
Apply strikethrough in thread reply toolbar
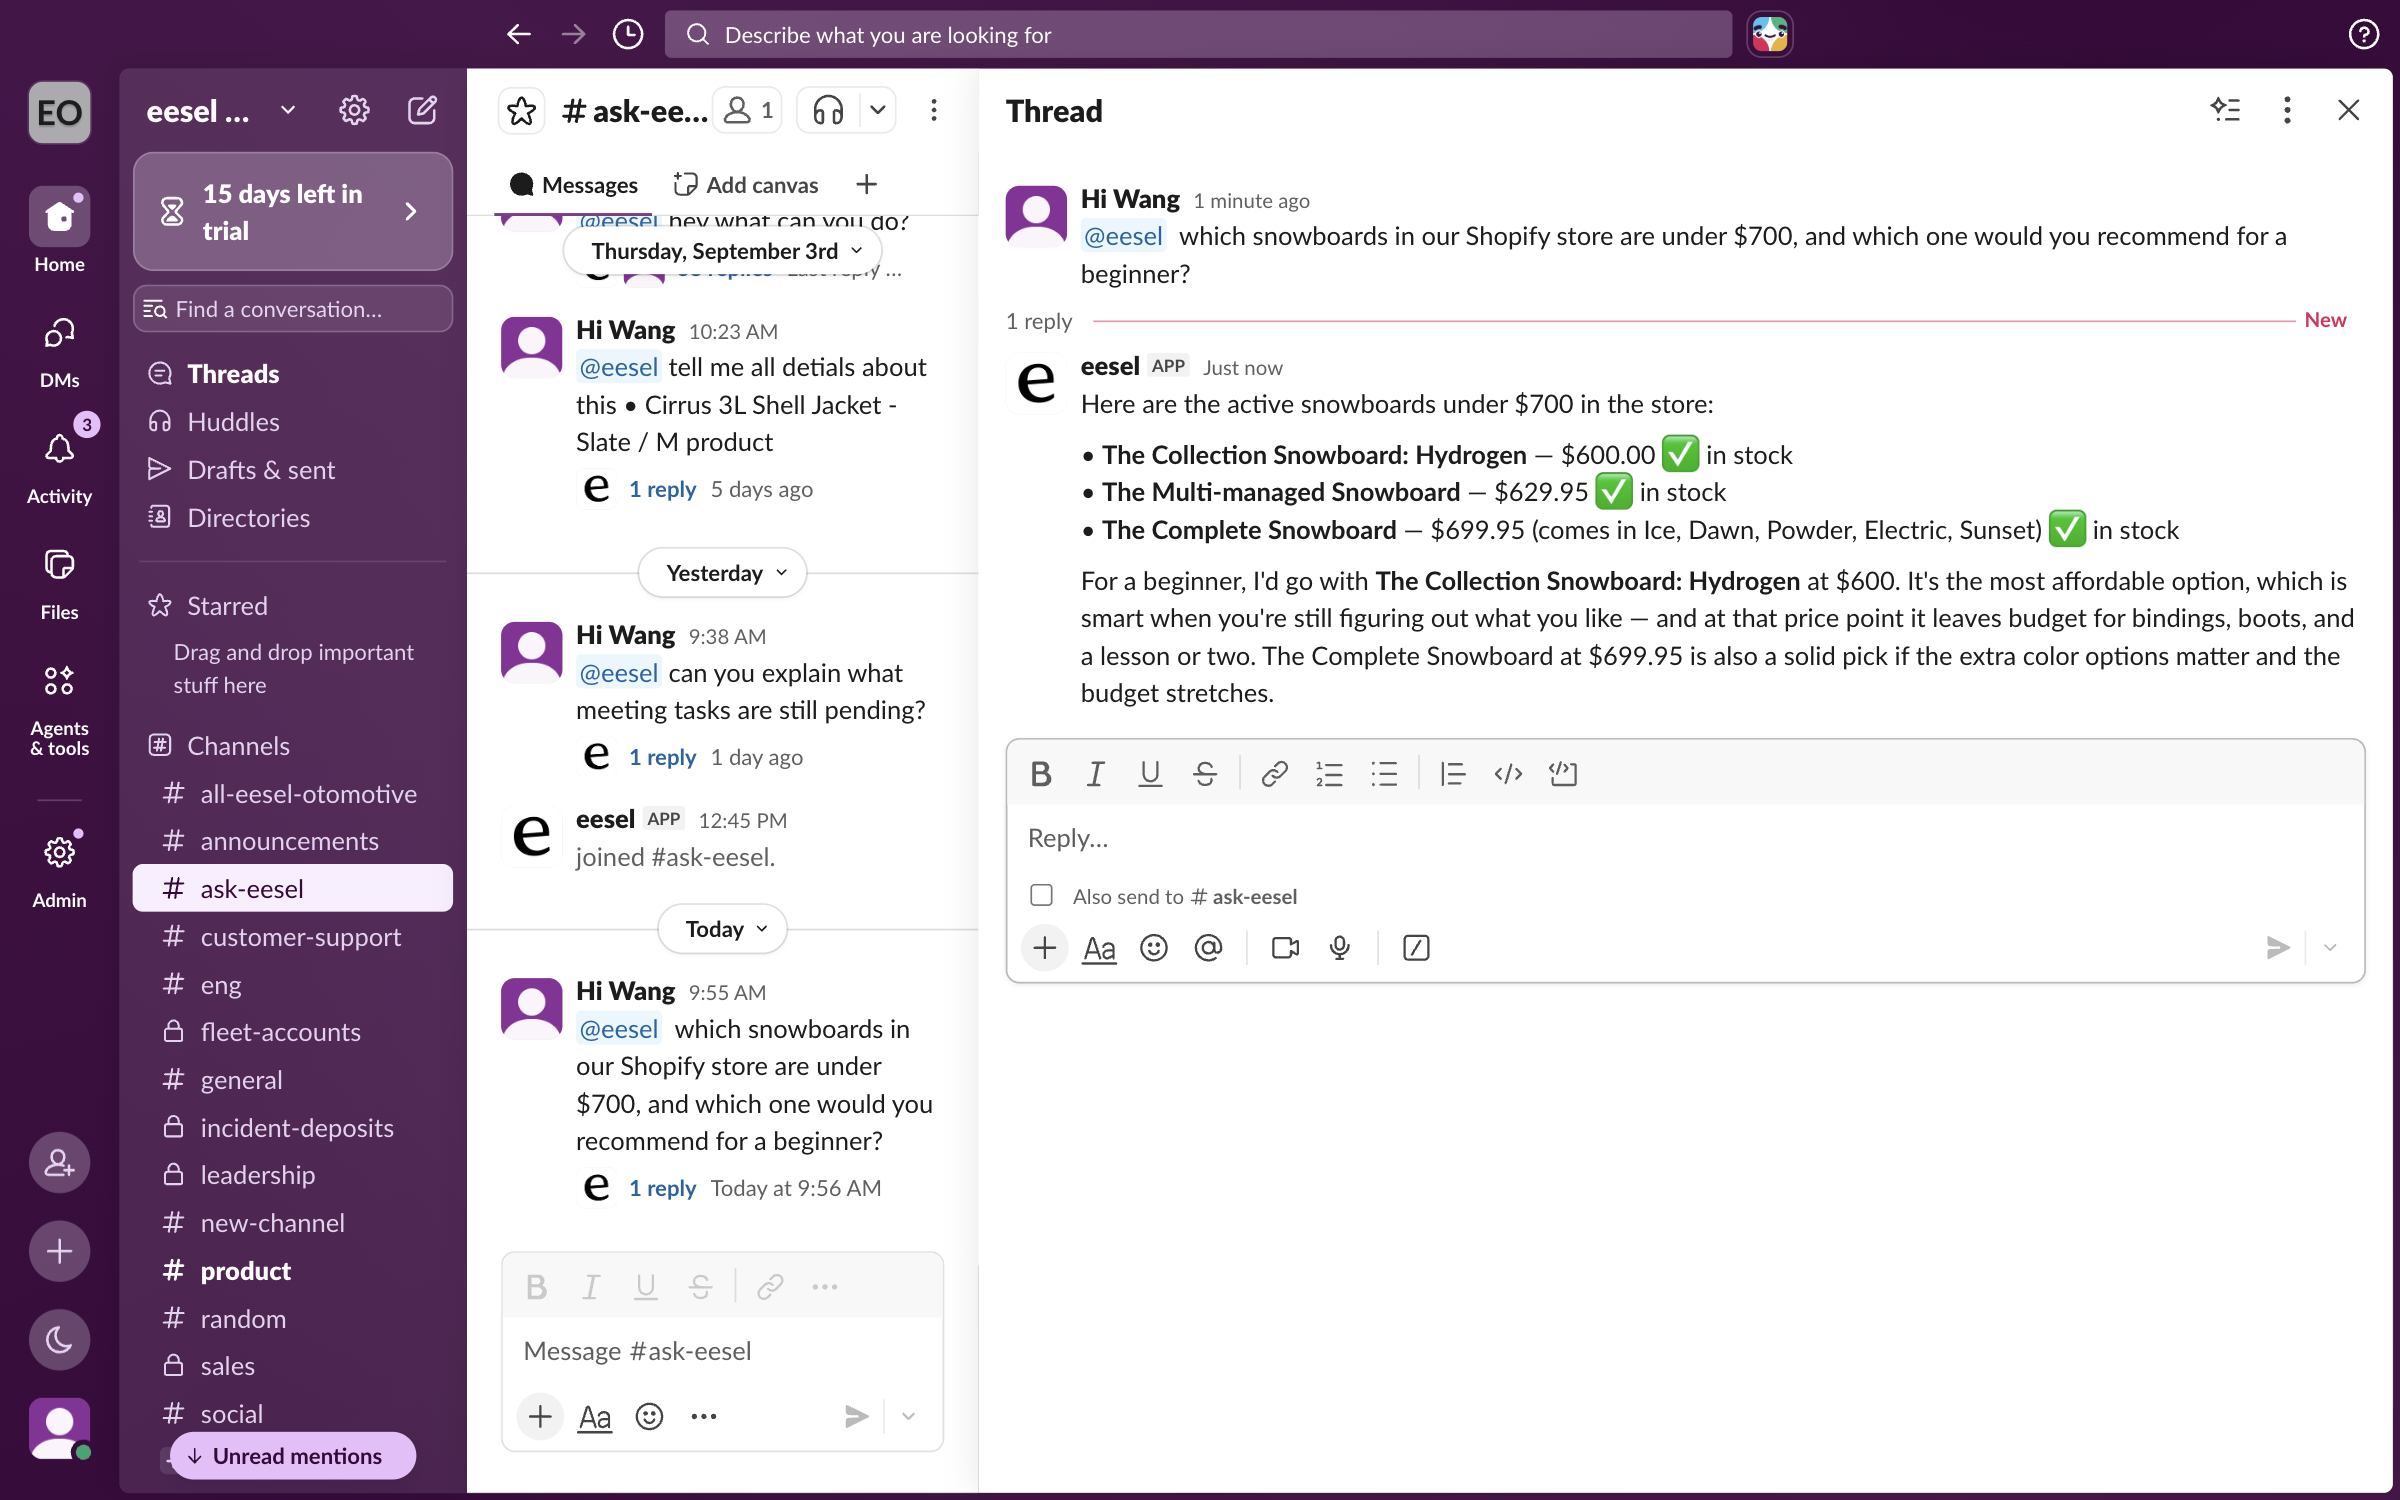pyautogui.click(x=1205, y=774)
